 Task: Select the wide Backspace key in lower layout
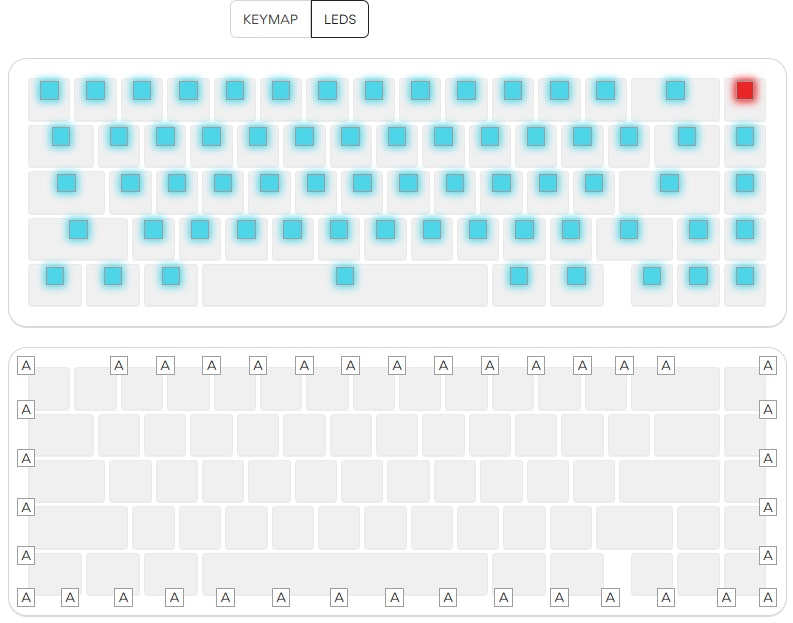(x=675, y=388)
